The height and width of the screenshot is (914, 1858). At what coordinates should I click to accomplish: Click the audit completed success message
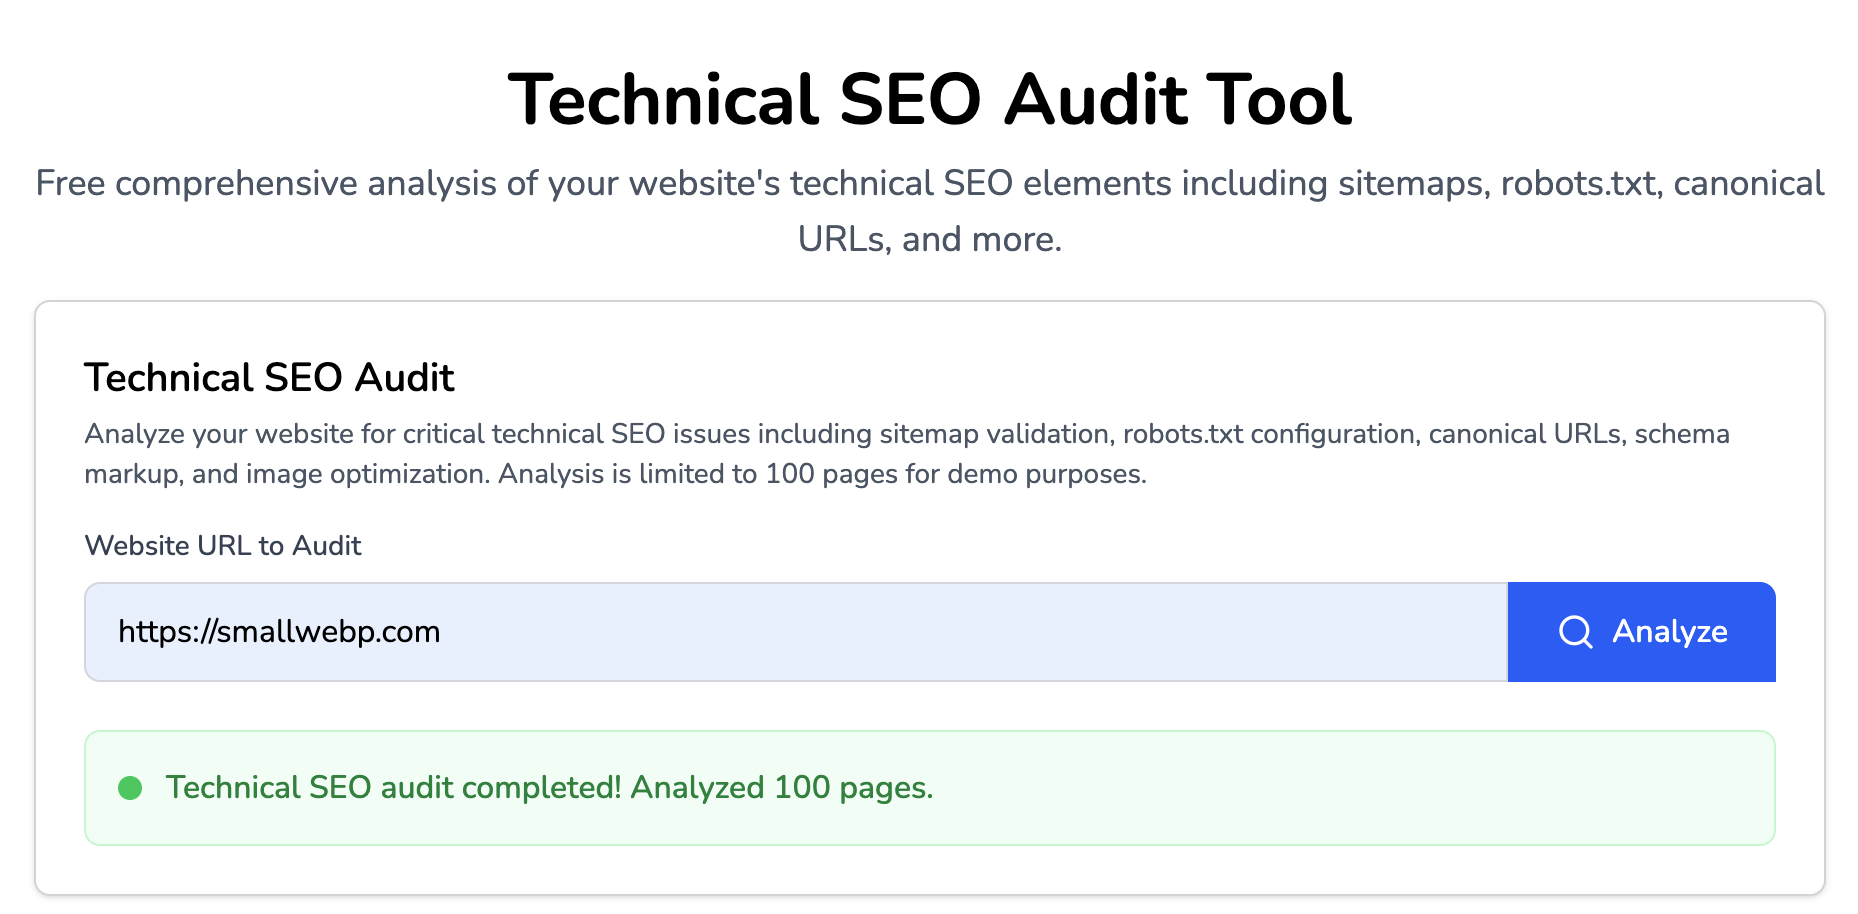coord(549,788)
